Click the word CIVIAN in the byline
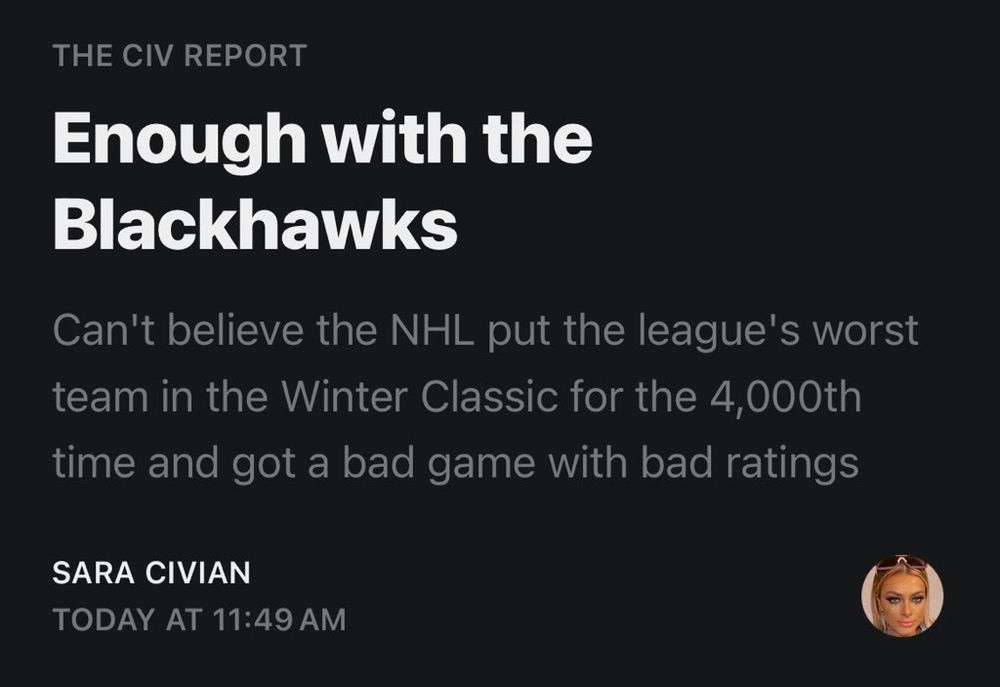 click(x=198, y=573)
